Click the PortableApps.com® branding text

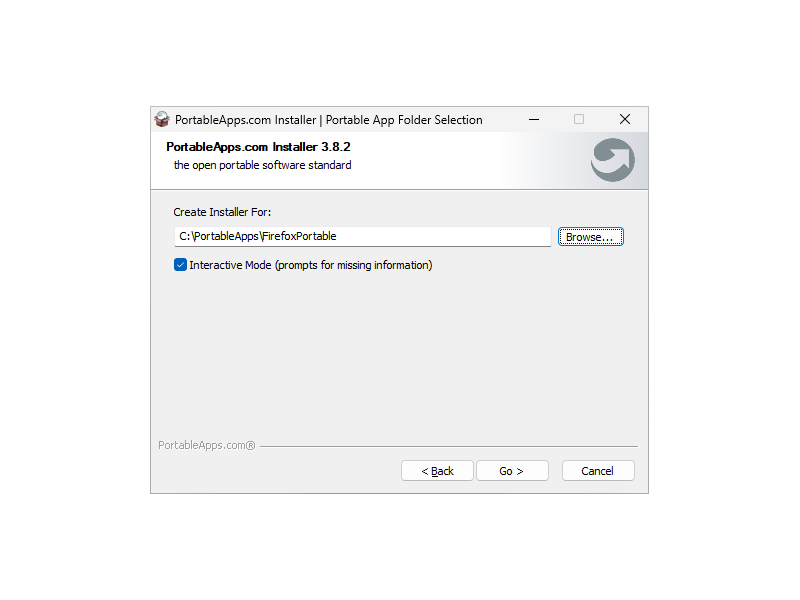point(207,445)
